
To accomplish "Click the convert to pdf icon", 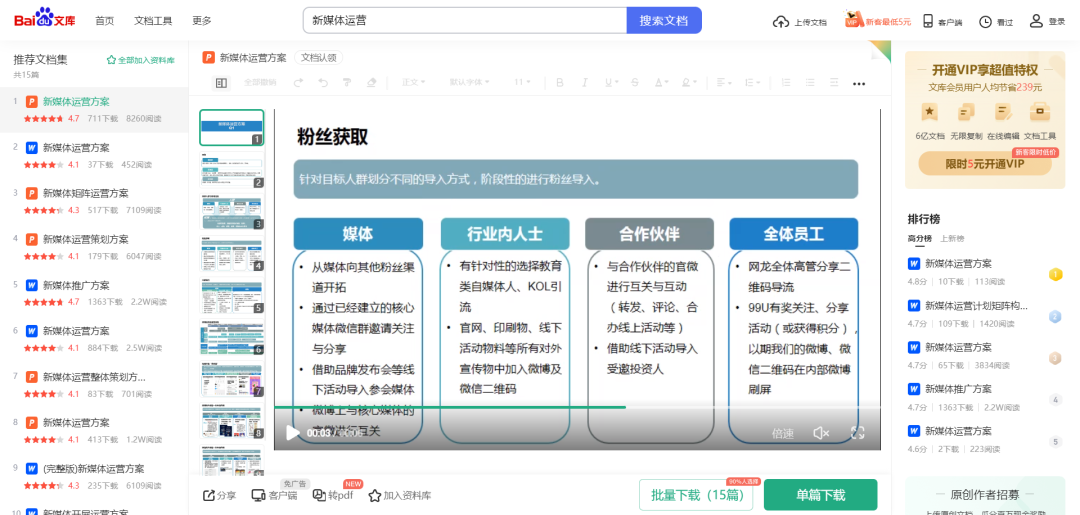I will point(319,495).
